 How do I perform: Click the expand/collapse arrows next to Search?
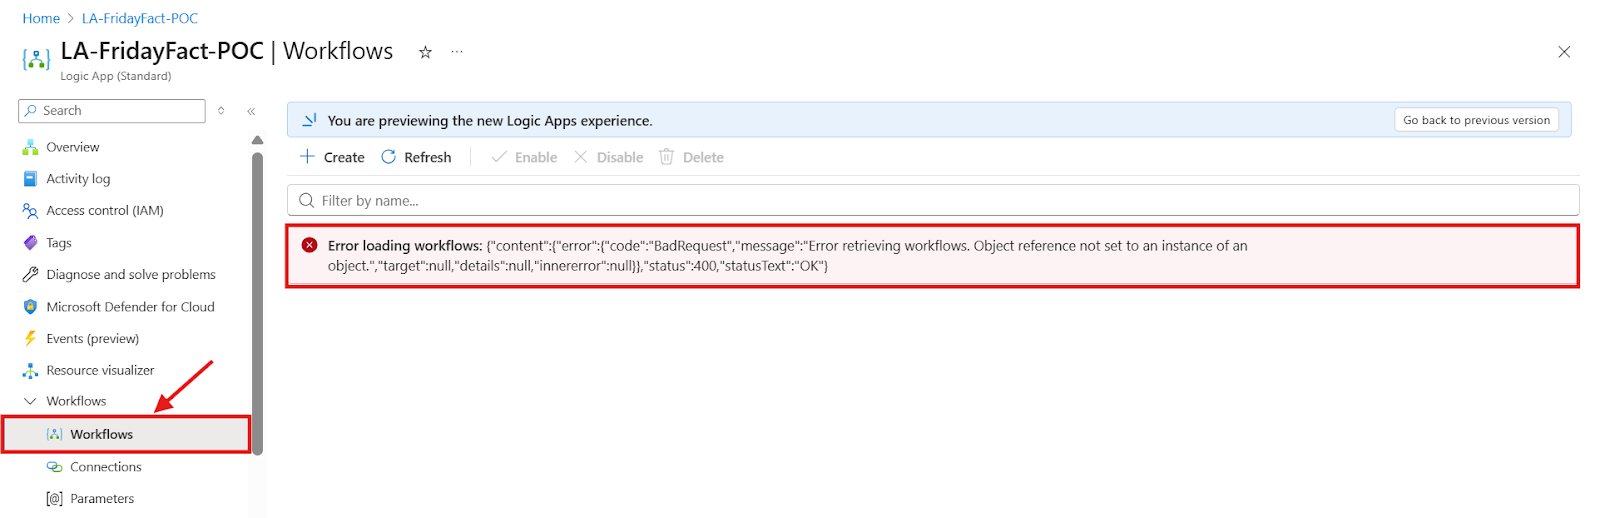[x=221, y=111]
